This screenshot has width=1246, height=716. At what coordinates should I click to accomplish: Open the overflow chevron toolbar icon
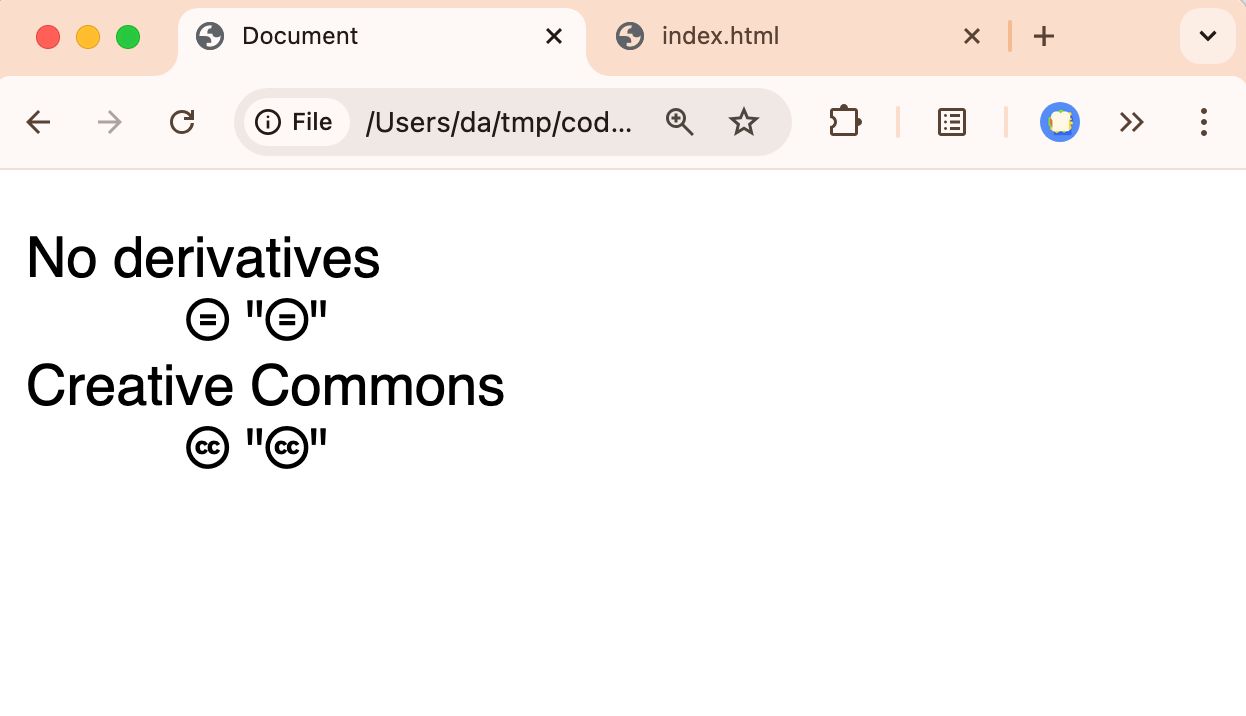[x=1132, y=122]
